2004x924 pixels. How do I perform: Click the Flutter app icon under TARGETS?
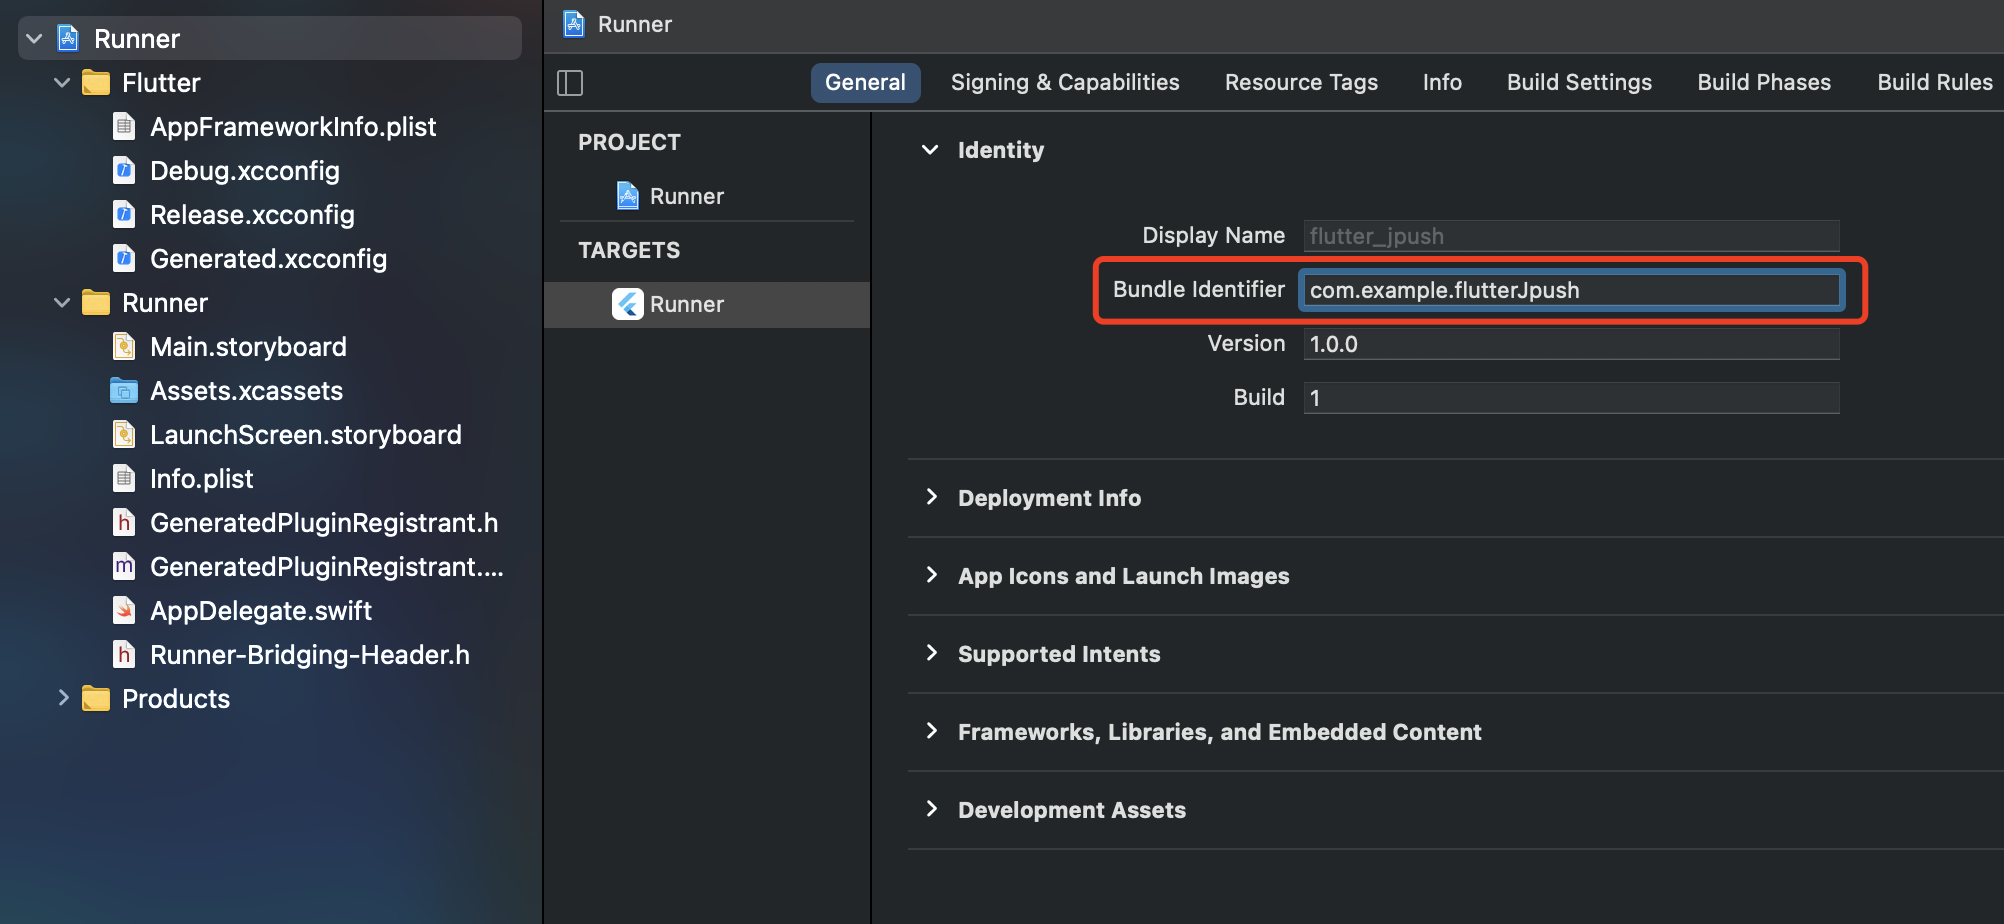pyautogui.click(x=628, y=304)
